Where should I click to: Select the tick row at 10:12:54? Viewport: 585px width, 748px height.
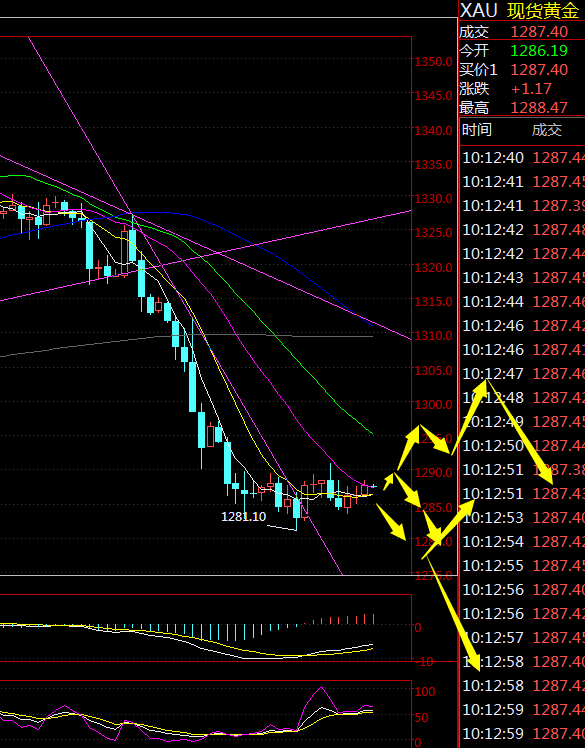[x=523, y=542]
